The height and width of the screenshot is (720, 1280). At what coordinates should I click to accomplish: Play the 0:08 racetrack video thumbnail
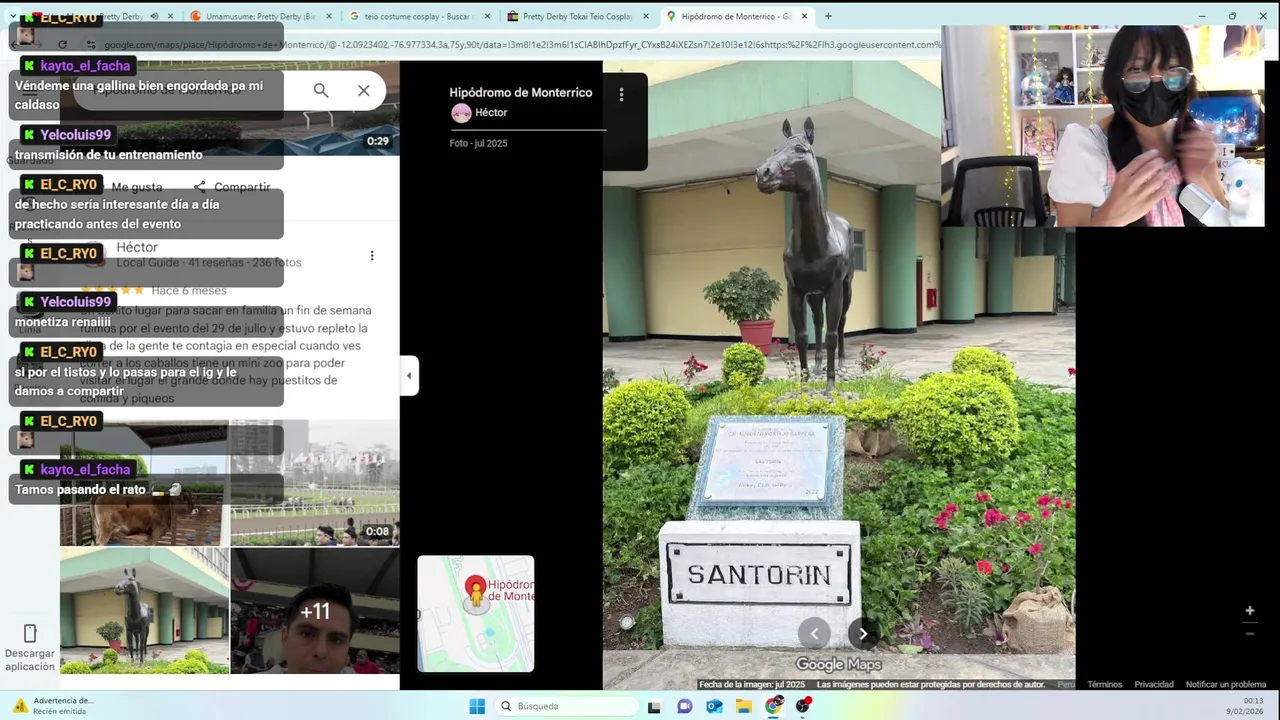point(315,483)
